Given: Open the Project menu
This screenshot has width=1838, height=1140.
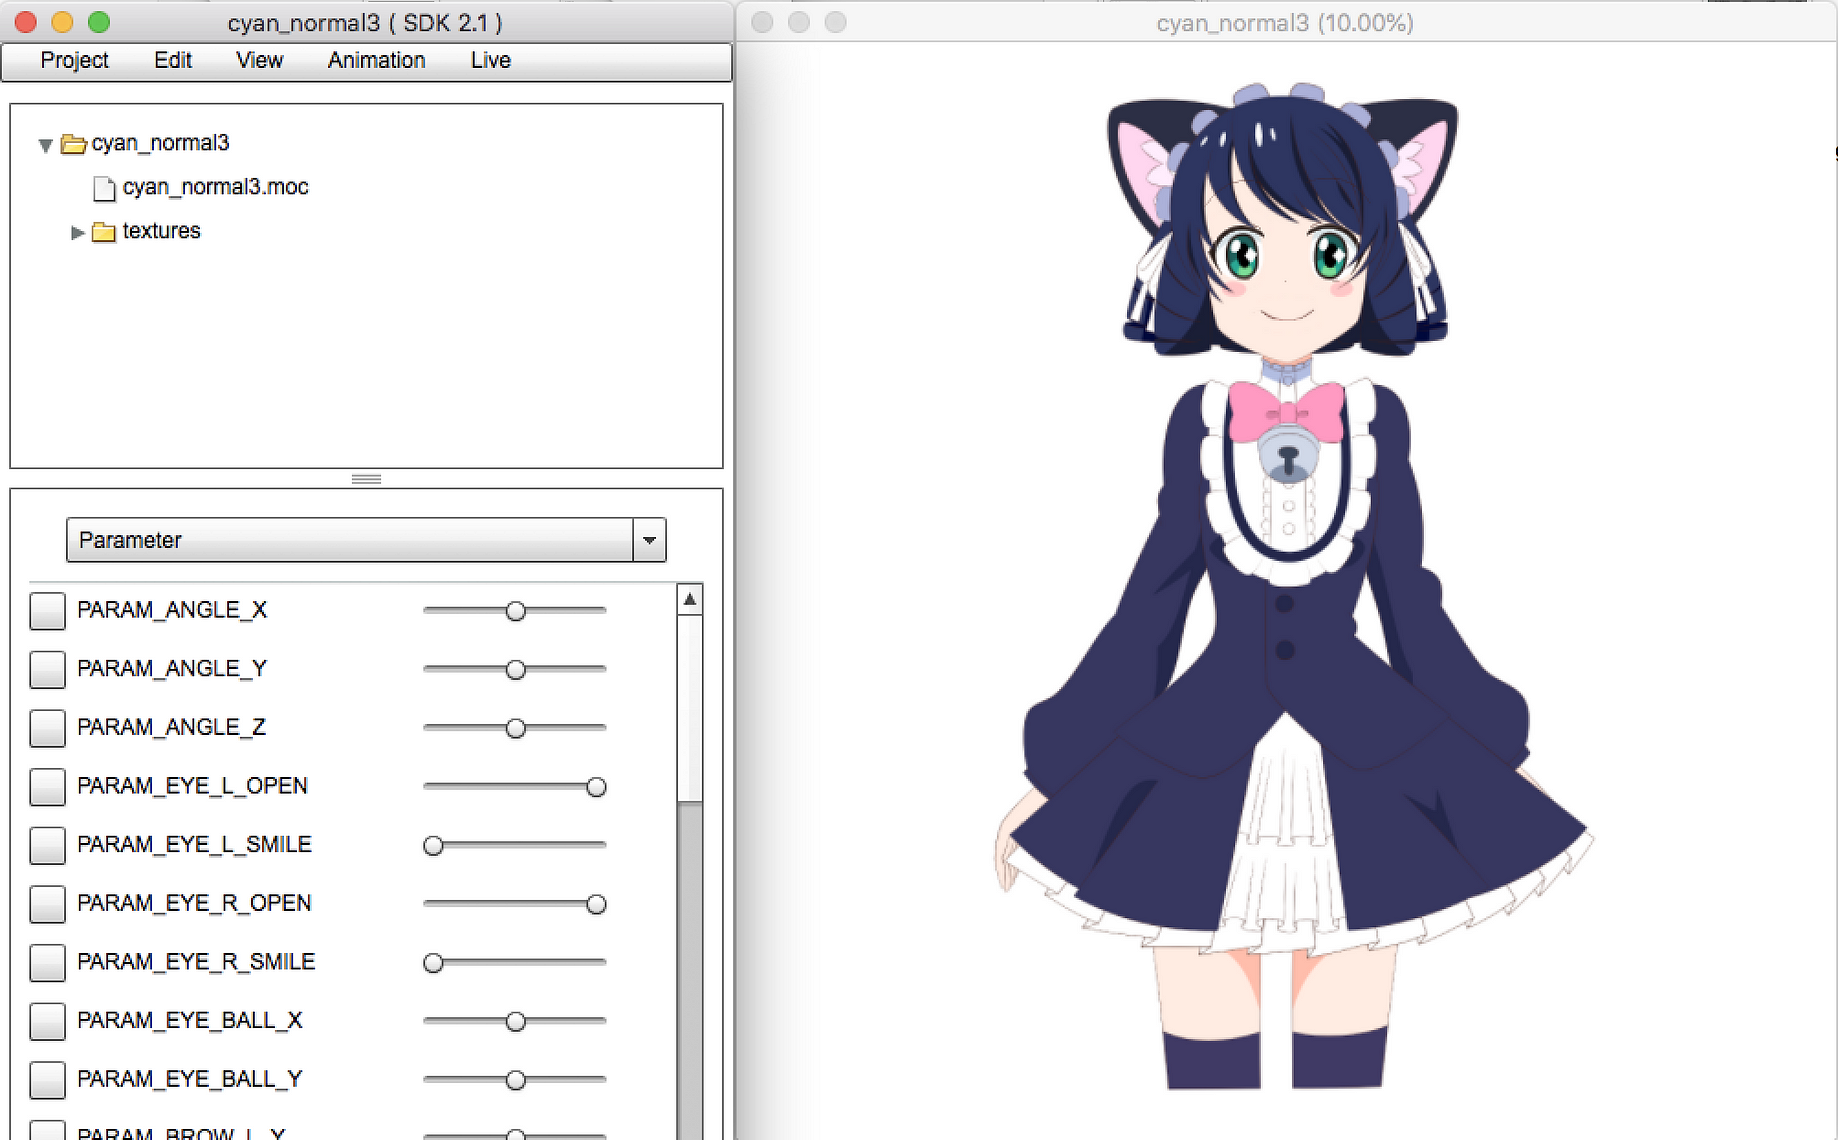Looking at the screenshot, I should coord(74,60).
